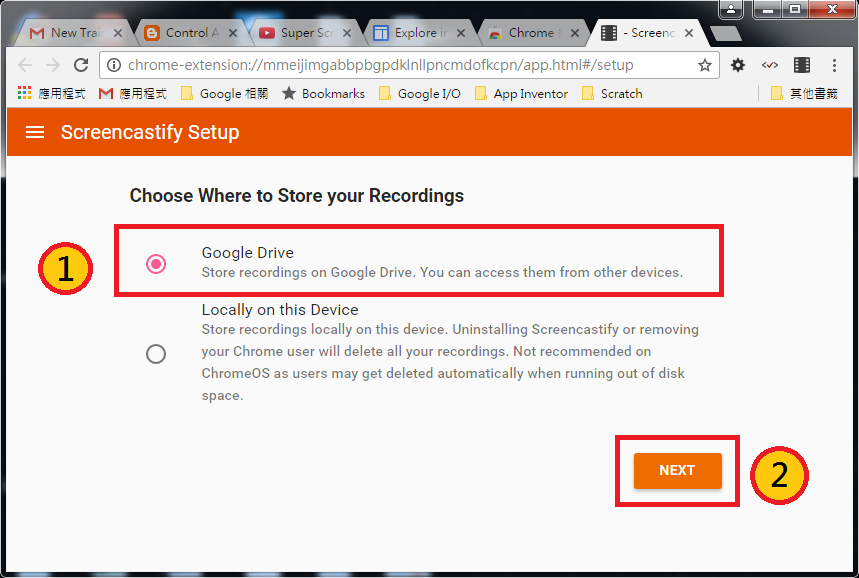Bookmark this page with the star icon
The width and height of the screenshot is (859, 578).
705,65
